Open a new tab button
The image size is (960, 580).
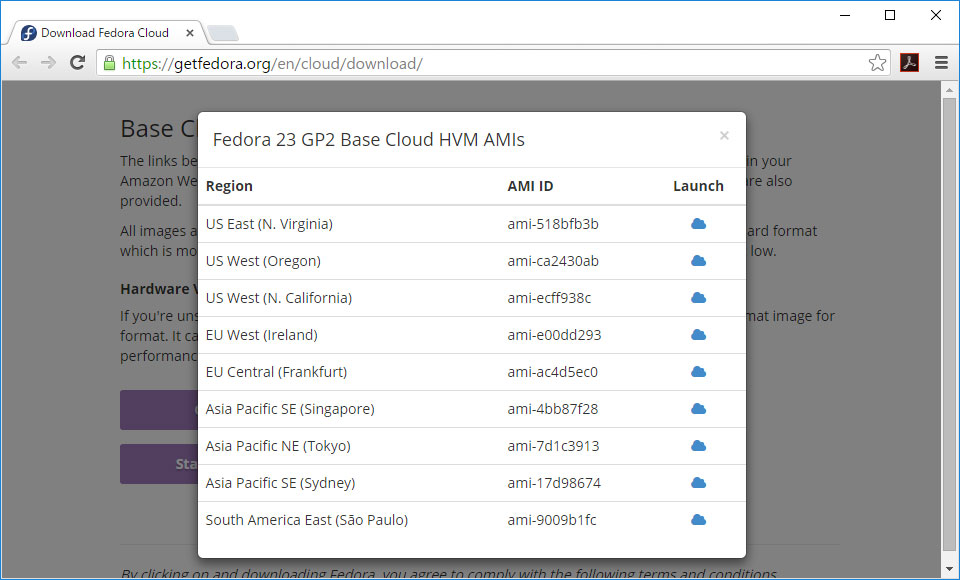[223, 33]
